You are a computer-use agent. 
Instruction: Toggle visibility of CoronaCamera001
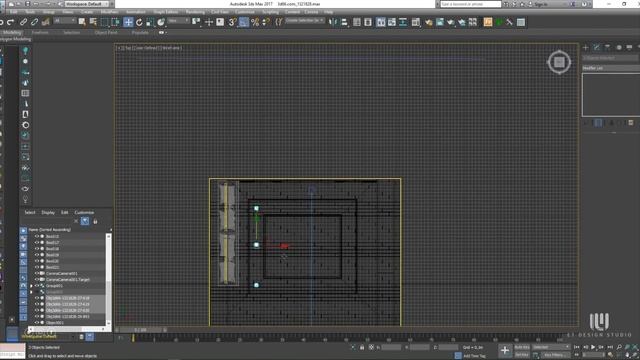tap(37, 273)
